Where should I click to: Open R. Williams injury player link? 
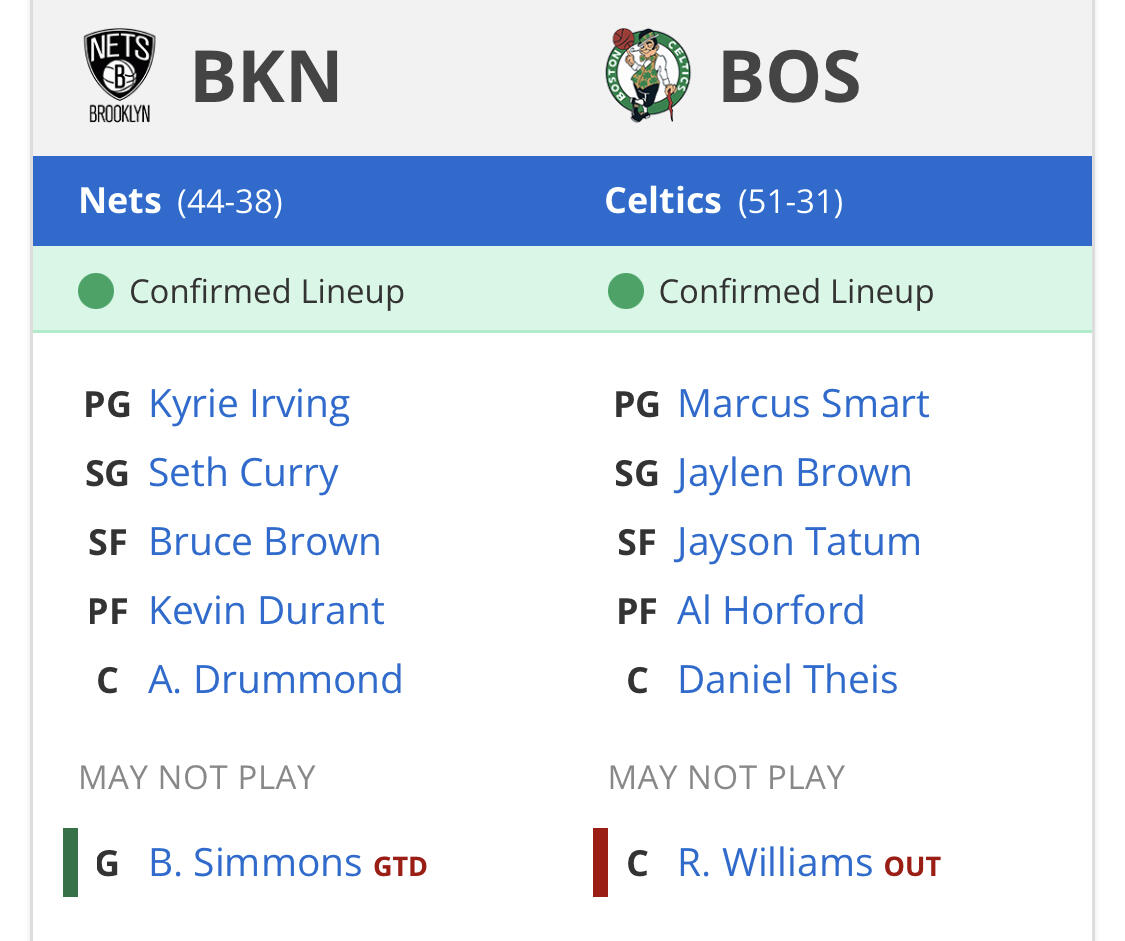[x=775, y=862]
